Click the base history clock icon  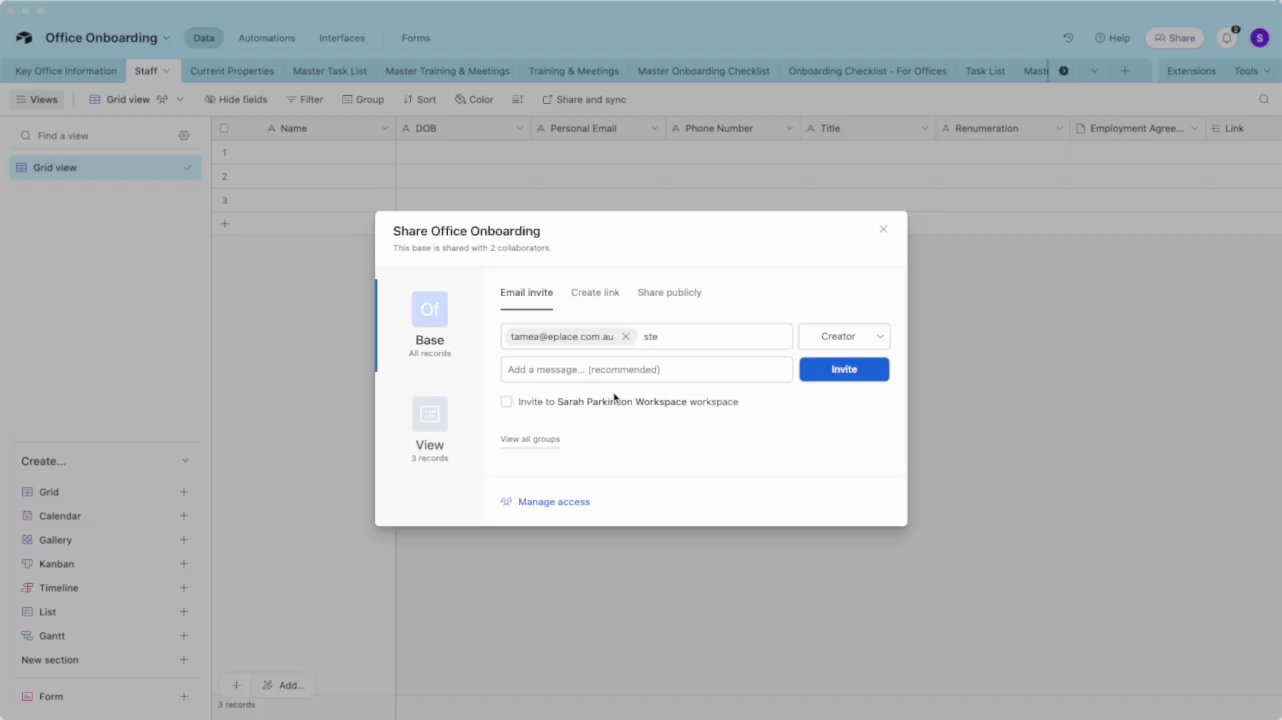coord(1068,38)
